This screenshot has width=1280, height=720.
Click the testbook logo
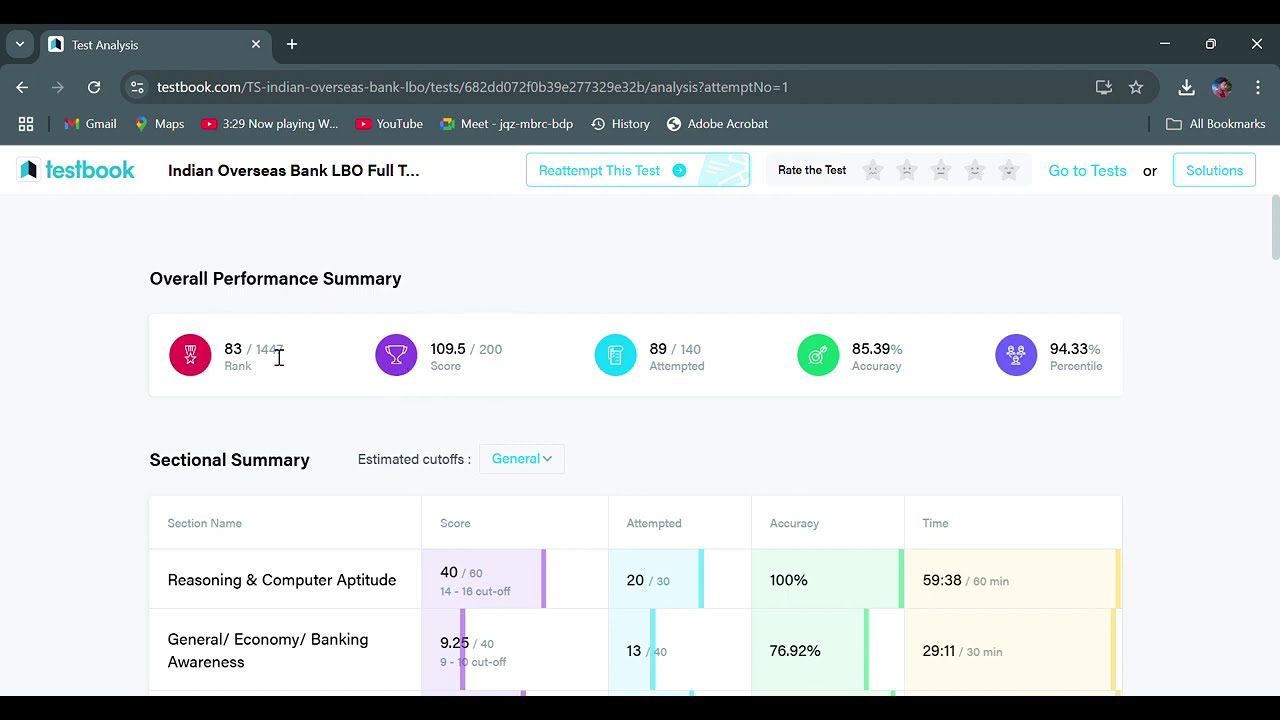coord(76,170)
